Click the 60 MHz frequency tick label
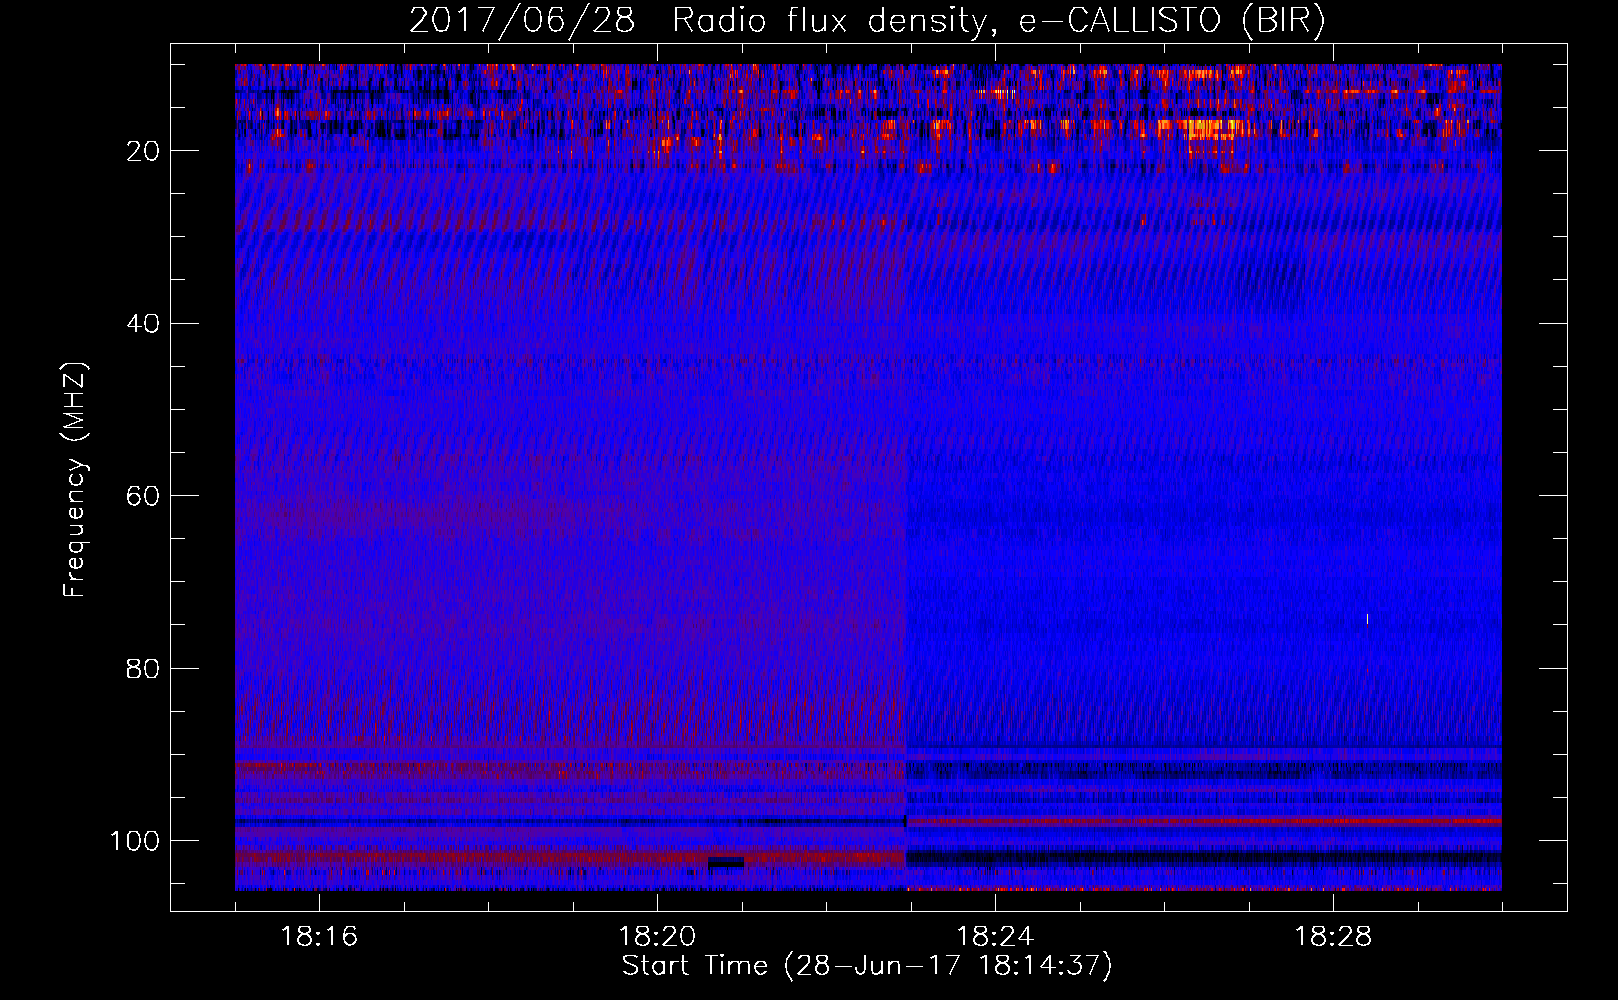 143,496
